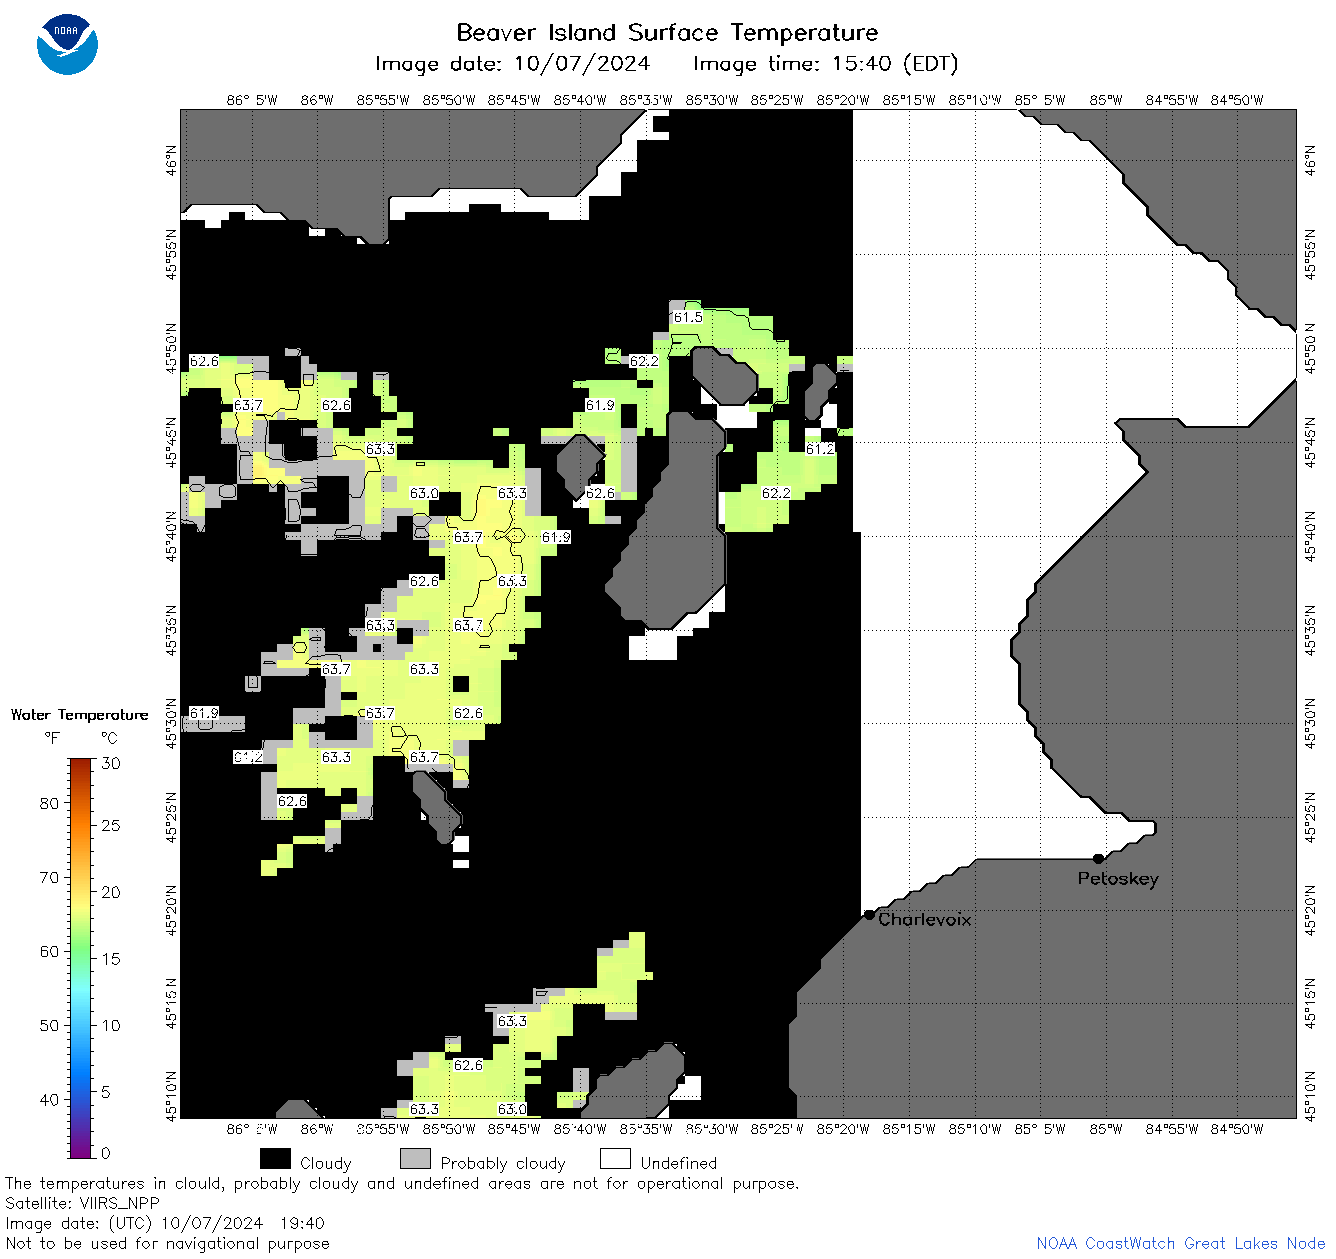Click the 40 Fahrenheit tick label
The image size is (1336, 1259).
click(x=49, y=1099)
